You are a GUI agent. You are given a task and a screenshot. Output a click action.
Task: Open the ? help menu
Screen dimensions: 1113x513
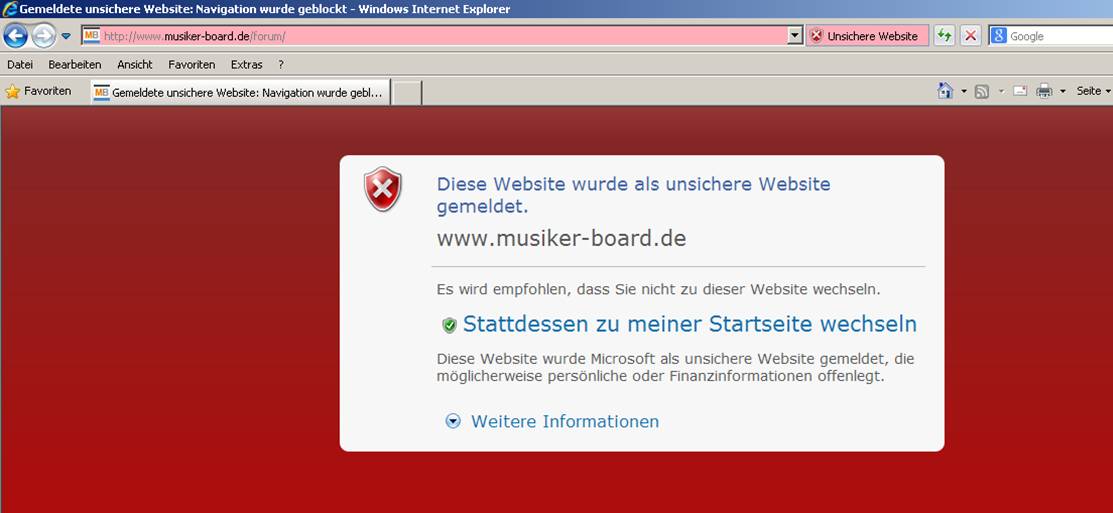(281, 65)
